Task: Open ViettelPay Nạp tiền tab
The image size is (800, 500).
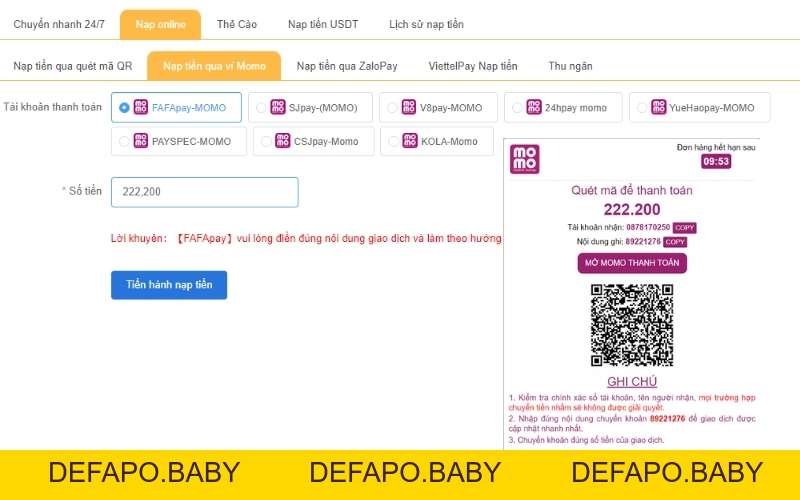Action: point(472,66)
